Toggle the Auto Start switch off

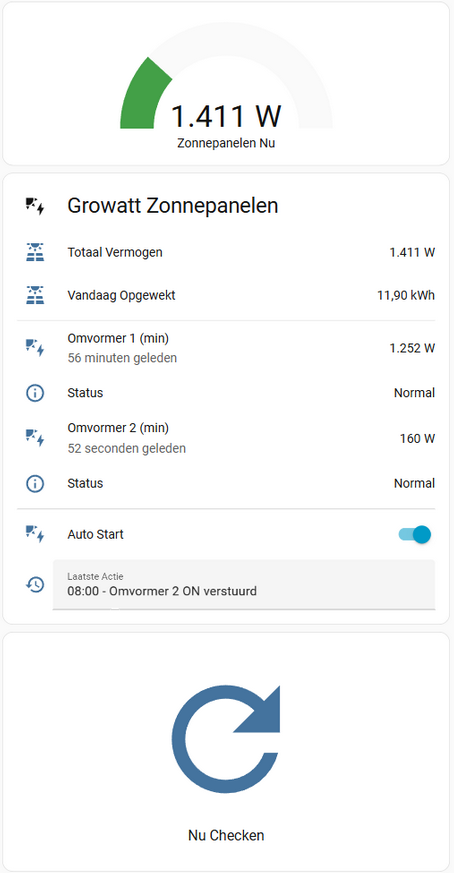tap(414, 534)
